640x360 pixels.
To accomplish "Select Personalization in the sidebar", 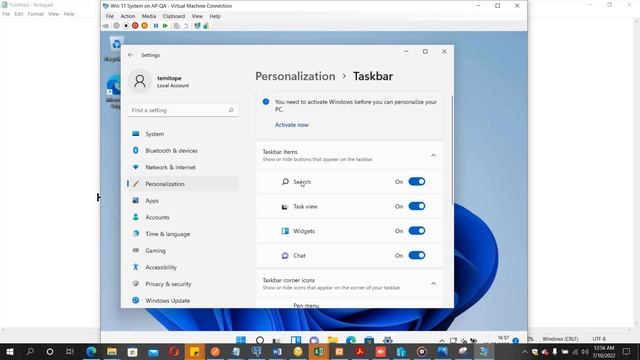I will point(183,184).
